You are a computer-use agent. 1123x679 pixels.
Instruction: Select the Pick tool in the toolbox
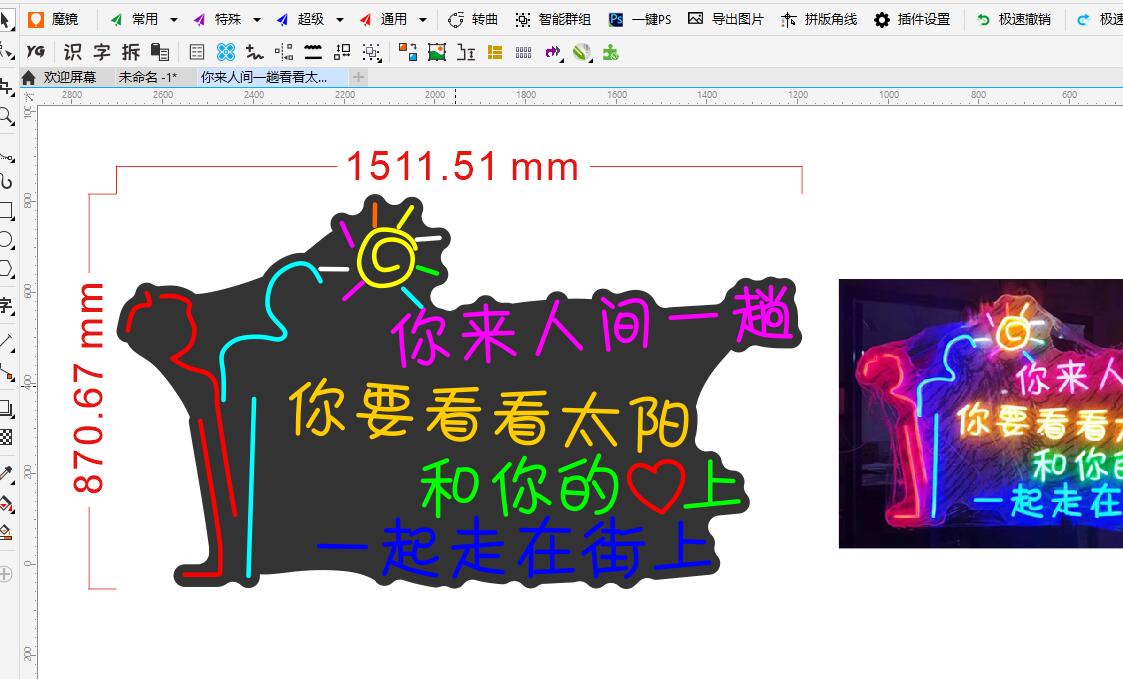point(5,19)
